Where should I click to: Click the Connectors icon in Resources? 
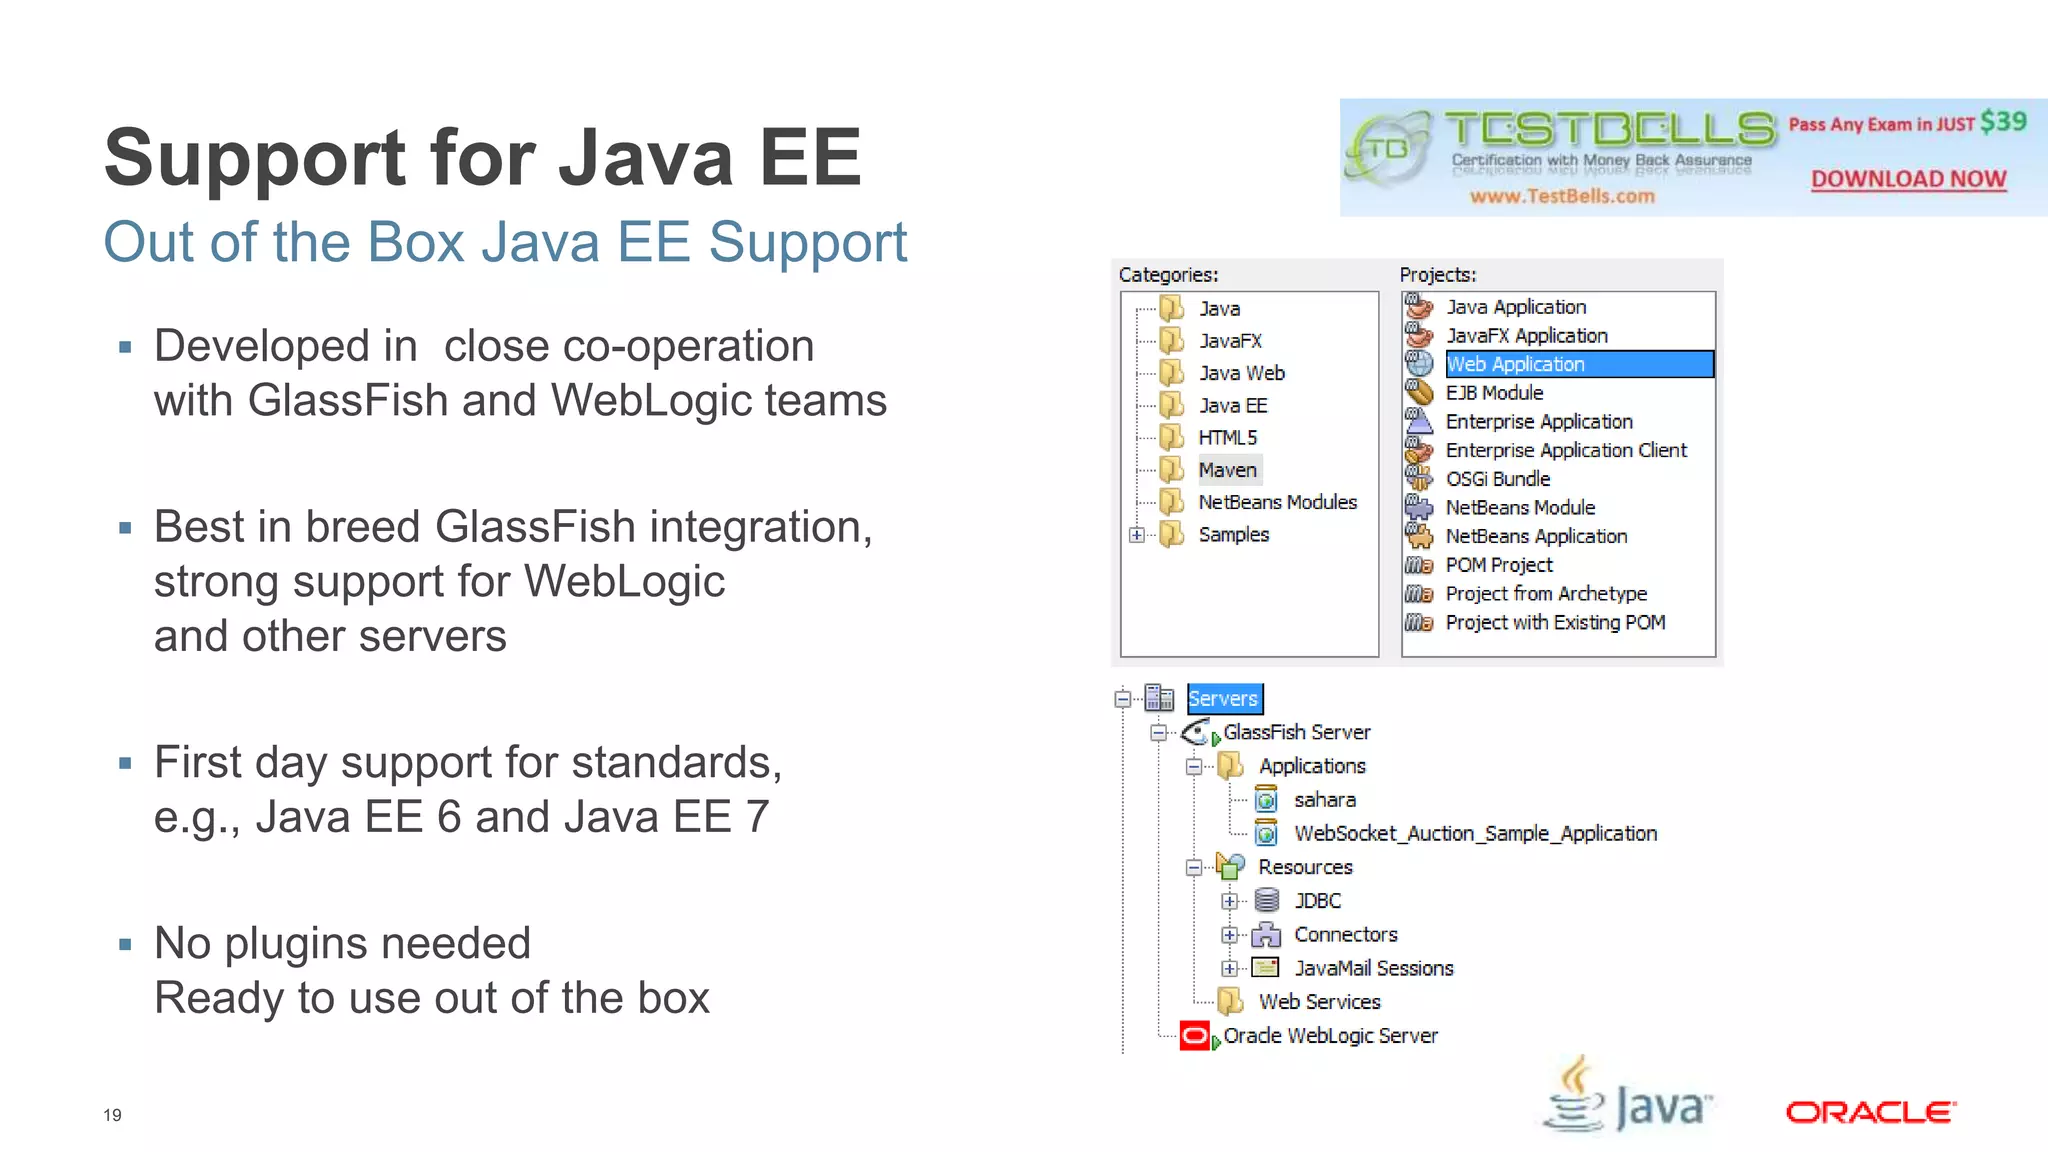tap(1266, 934)
